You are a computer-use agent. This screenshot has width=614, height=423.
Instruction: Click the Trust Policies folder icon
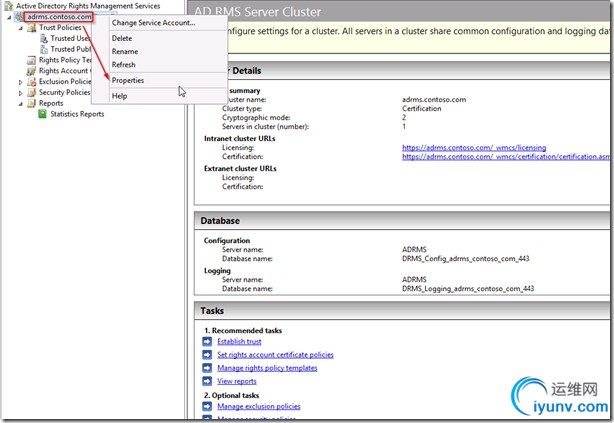point(32,28)
